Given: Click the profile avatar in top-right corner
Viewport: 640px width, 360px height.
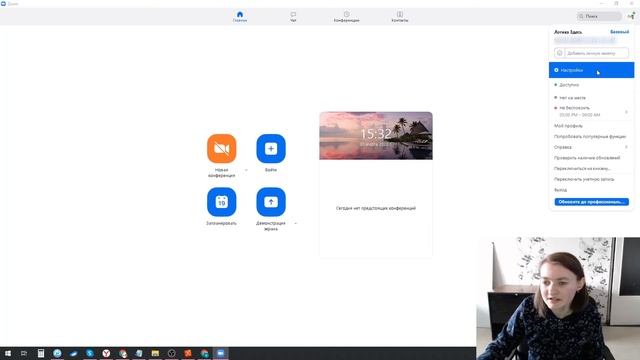Looking at the screenshot, I should tap(631, 16).
